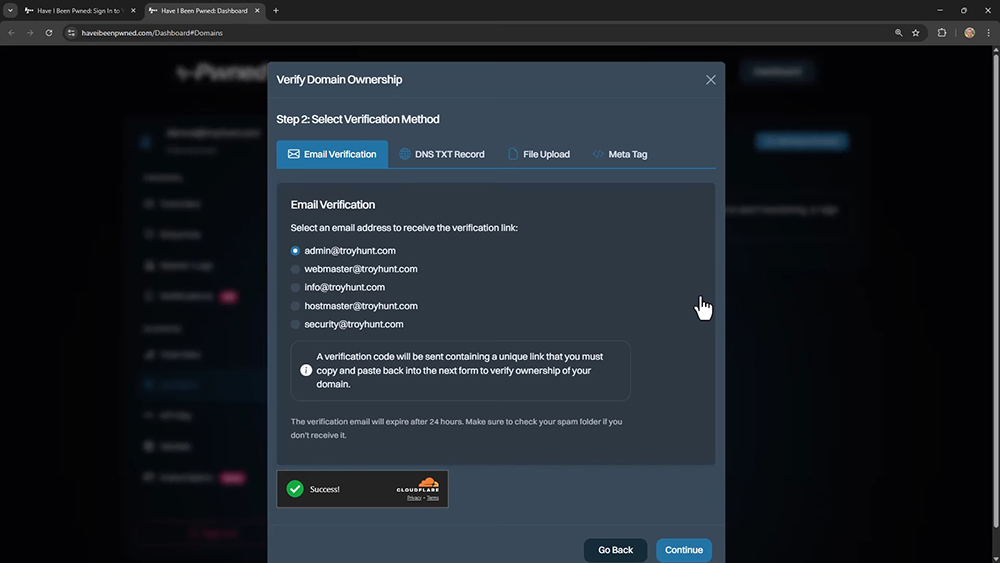Select the Meta Tag verification method
The width and height of the screenshot is (1000, 563).
pos(619,155)
